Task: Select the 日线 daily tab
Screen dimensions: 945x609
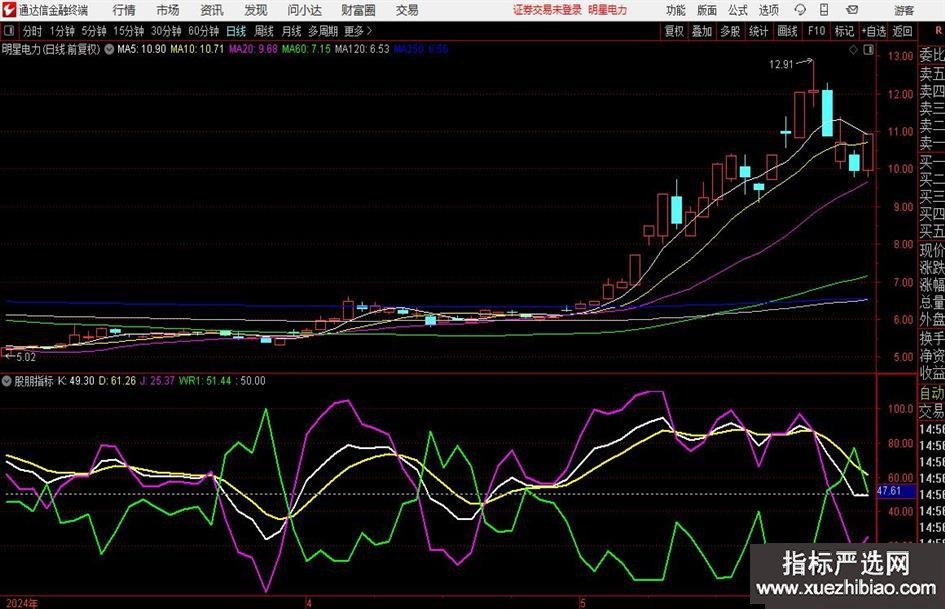Action: (x=236, y=31)
